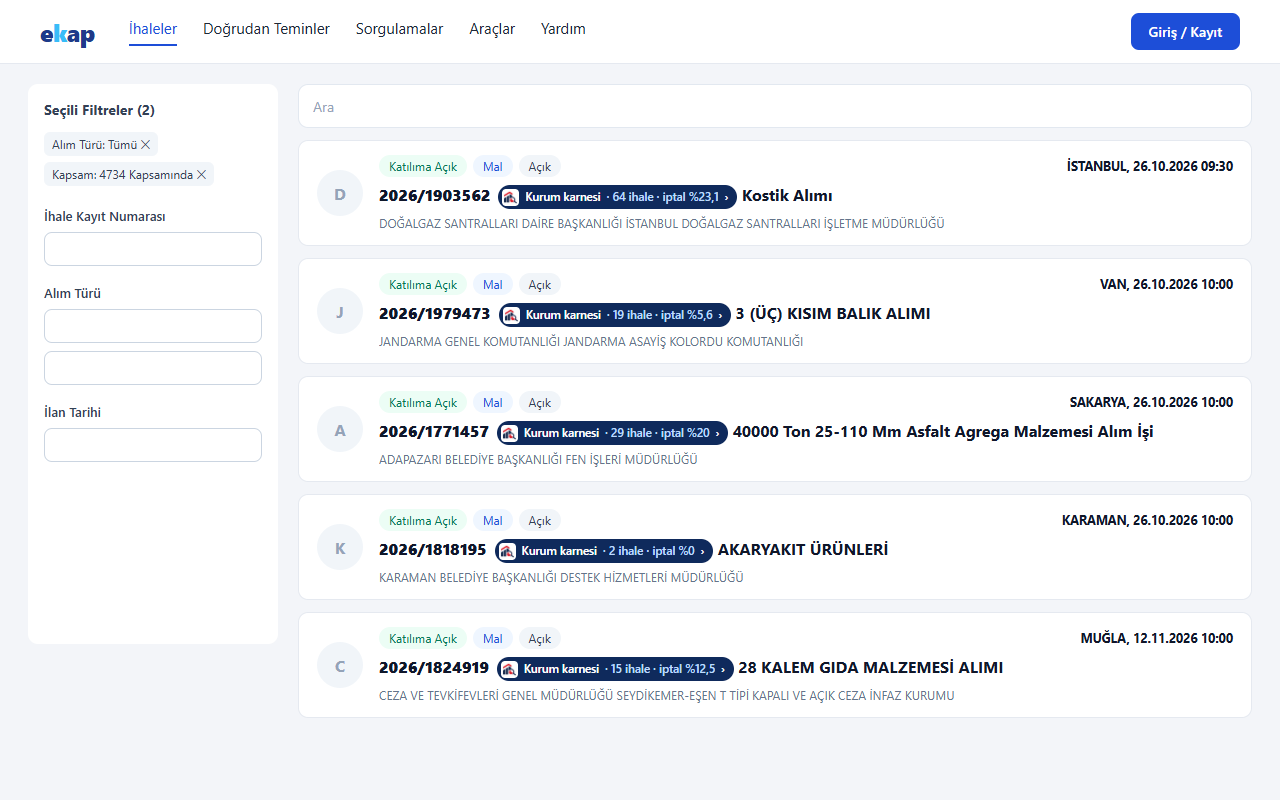Open the İlan Tarihi date field

[153, 445]
